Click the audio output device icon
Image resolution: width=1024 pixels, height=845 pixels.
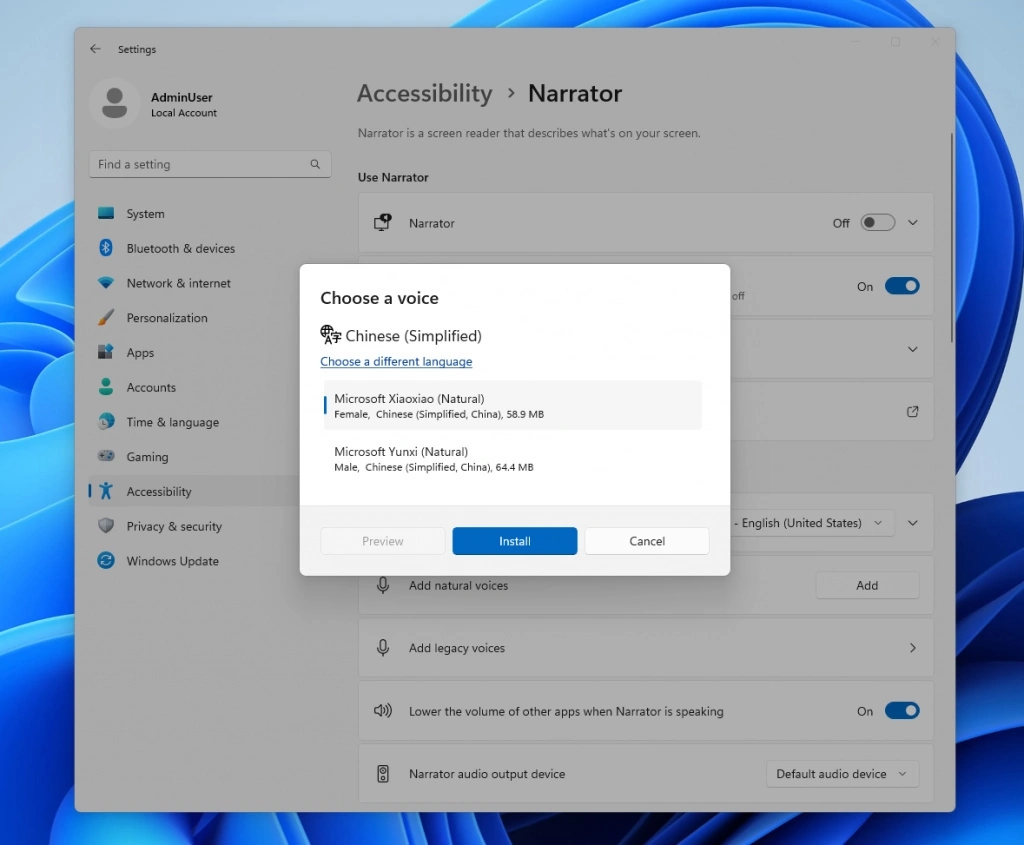tap(383, 773)
